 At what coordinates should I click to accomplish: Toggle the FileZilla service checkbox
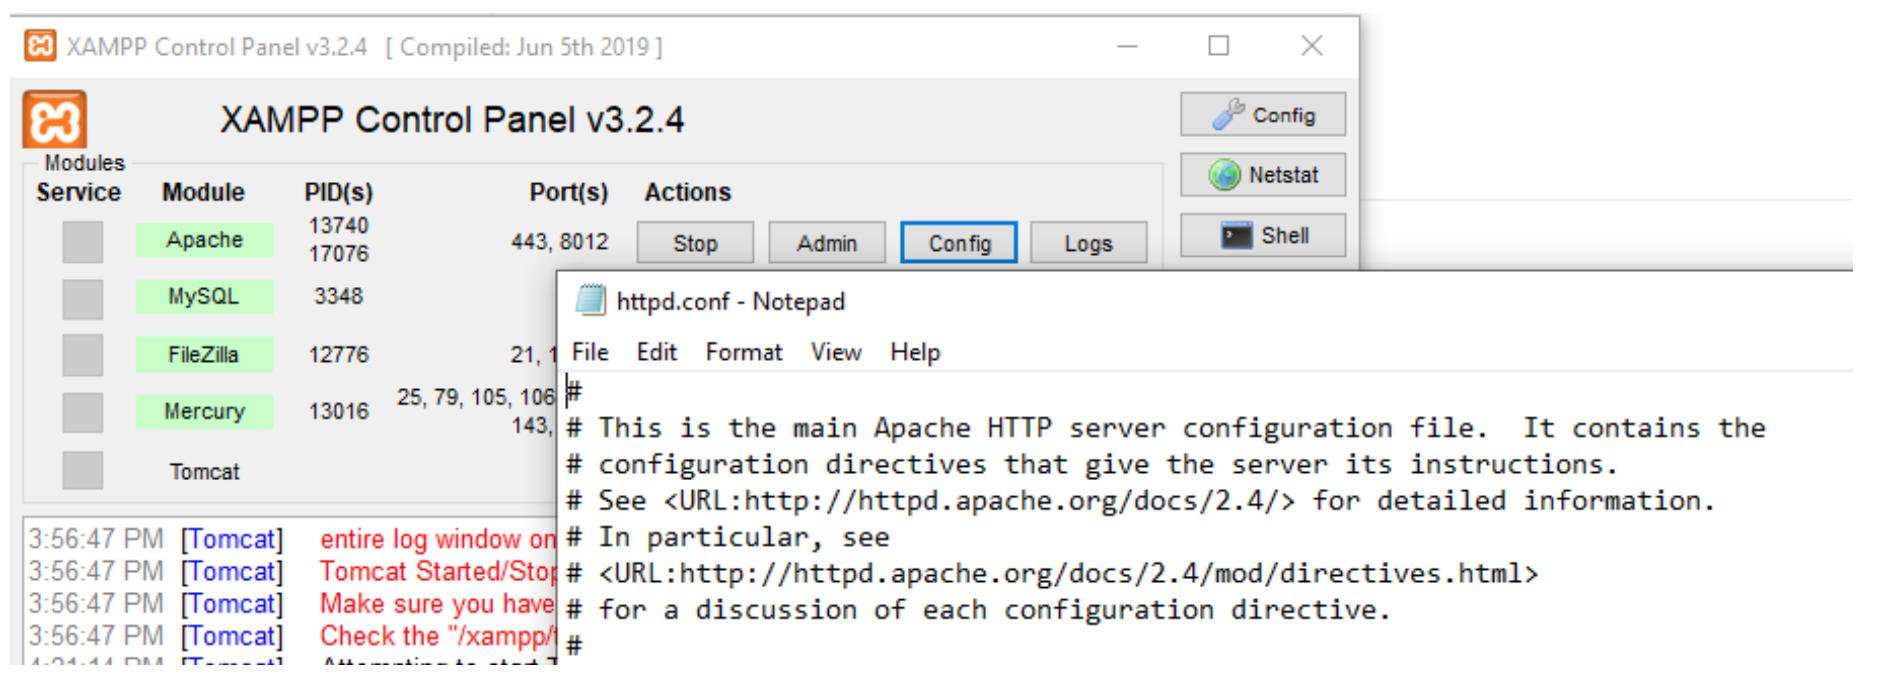pyautogui.click(x=83, y=355)
